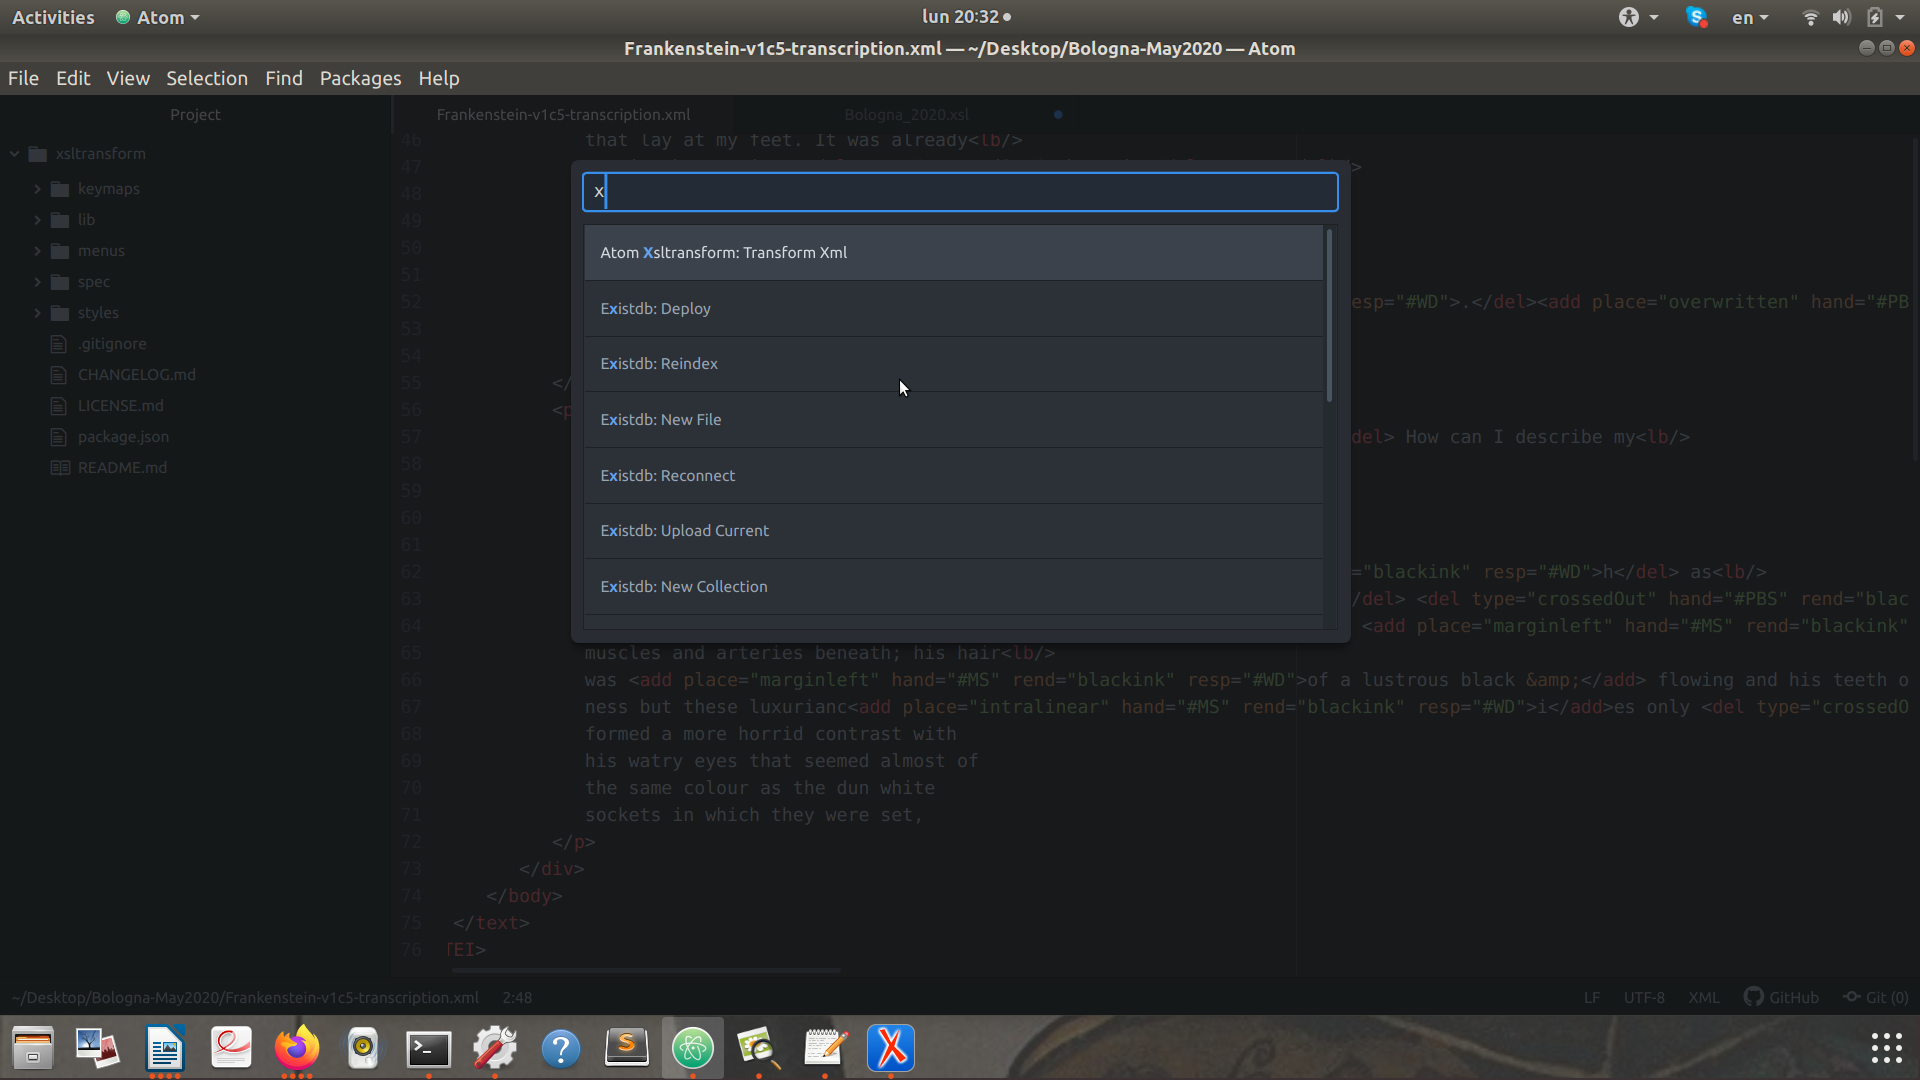Select Existdb: Upload Current command
Screen dimensions: 1920x1080
coord(953,531)
